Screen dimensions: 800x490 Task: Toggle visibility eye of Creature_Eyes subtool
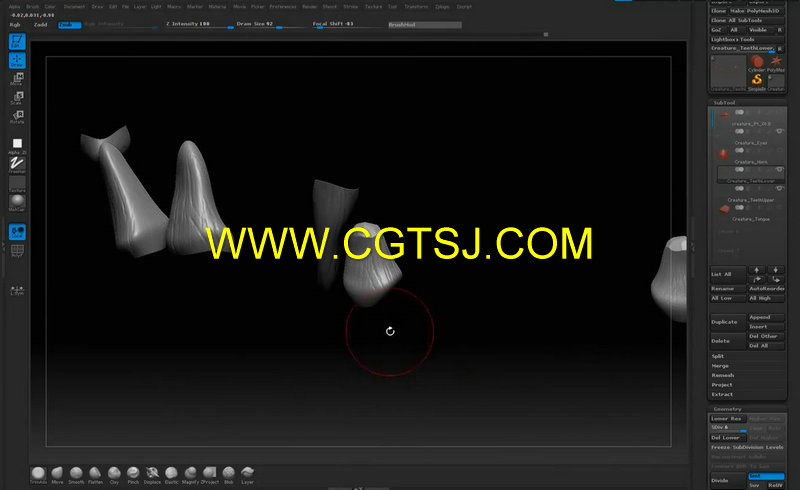779,132
